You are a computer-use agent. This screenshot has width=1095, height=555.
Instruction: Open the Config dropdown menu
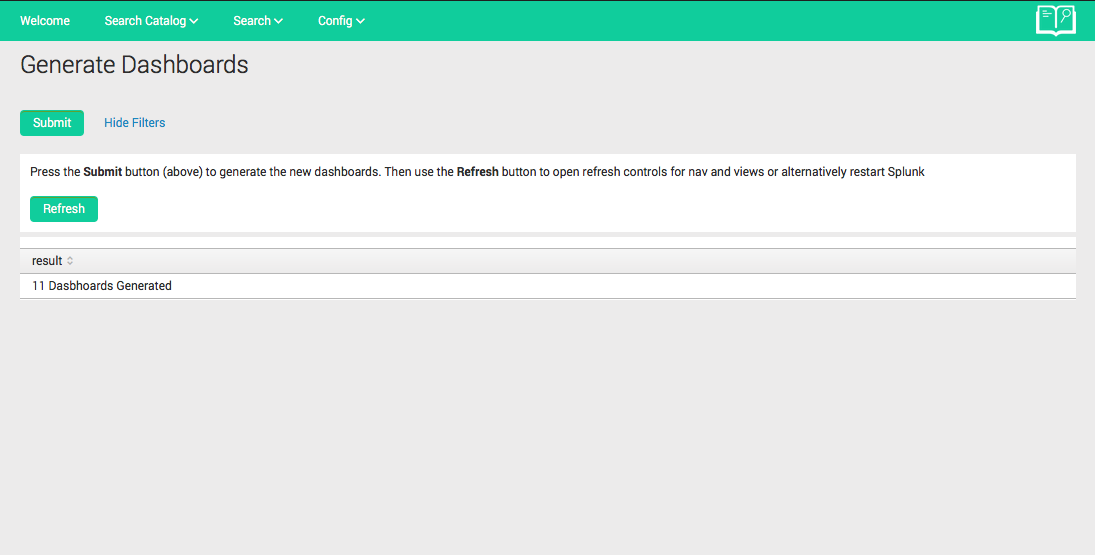341,21
